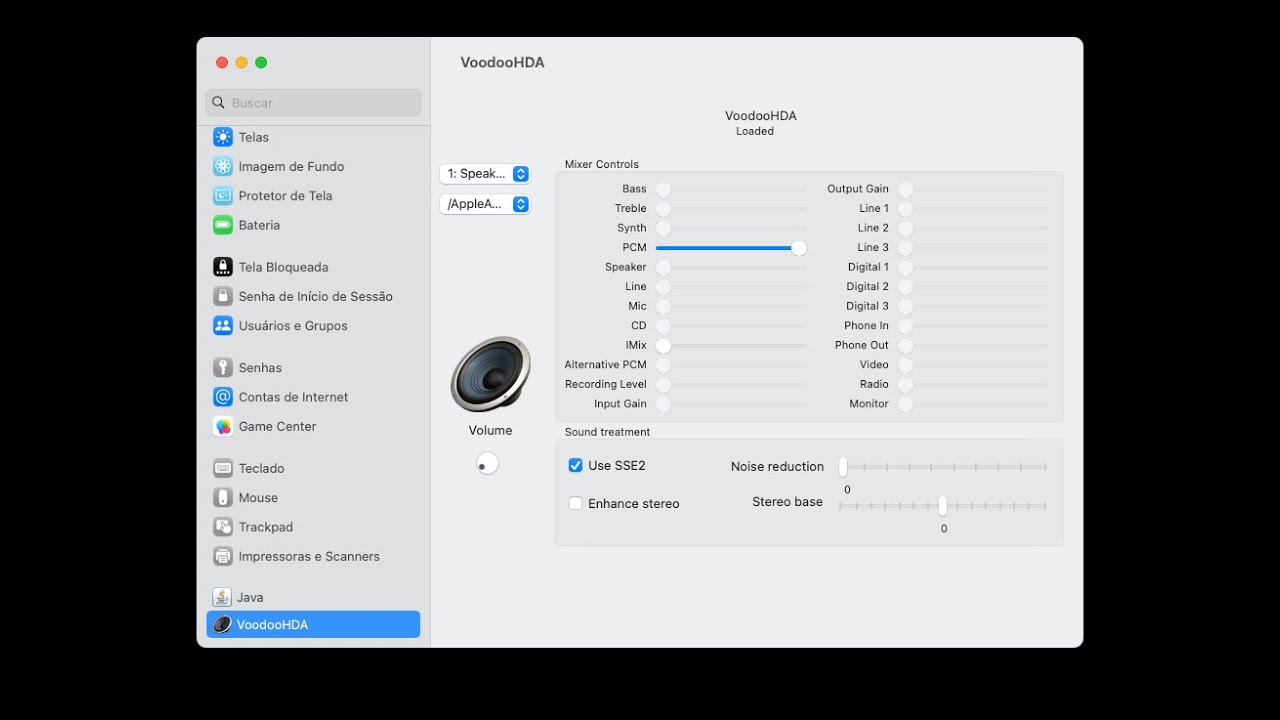Screen dimensions: 1280x720
Task: Open the Bateria icon
Action: pyautogui.click(x=223, y=225)
